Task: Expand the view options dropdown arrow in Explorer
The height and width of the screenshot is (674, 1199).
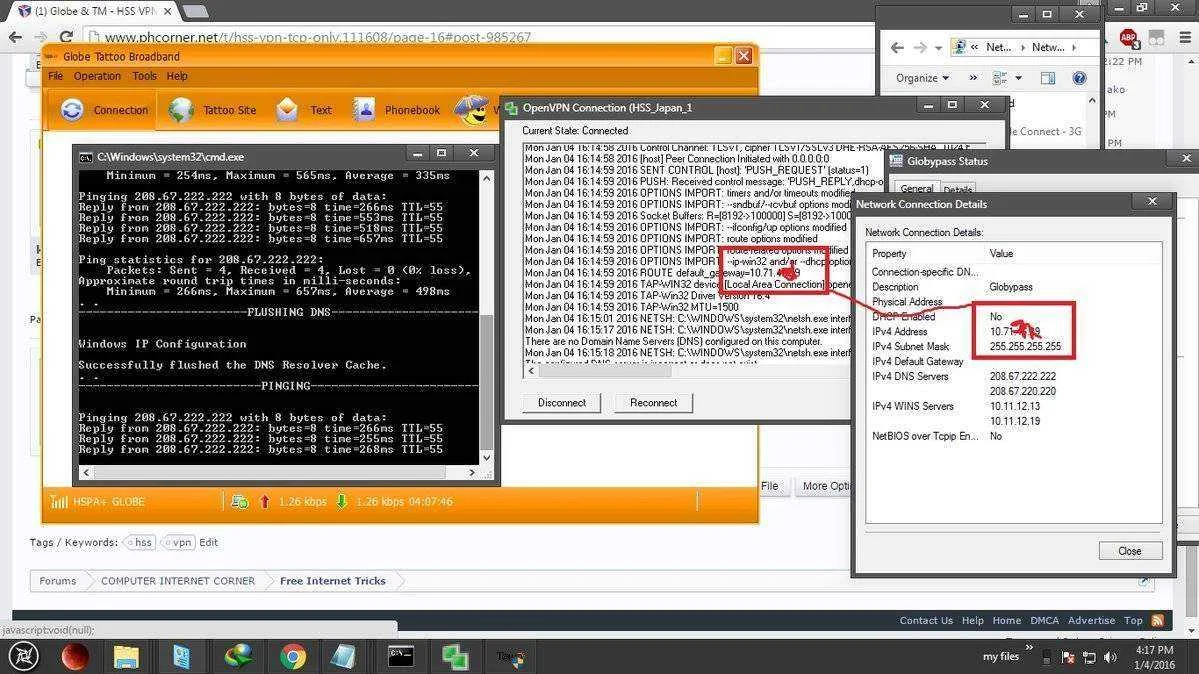Action: tap(1018, 78)
